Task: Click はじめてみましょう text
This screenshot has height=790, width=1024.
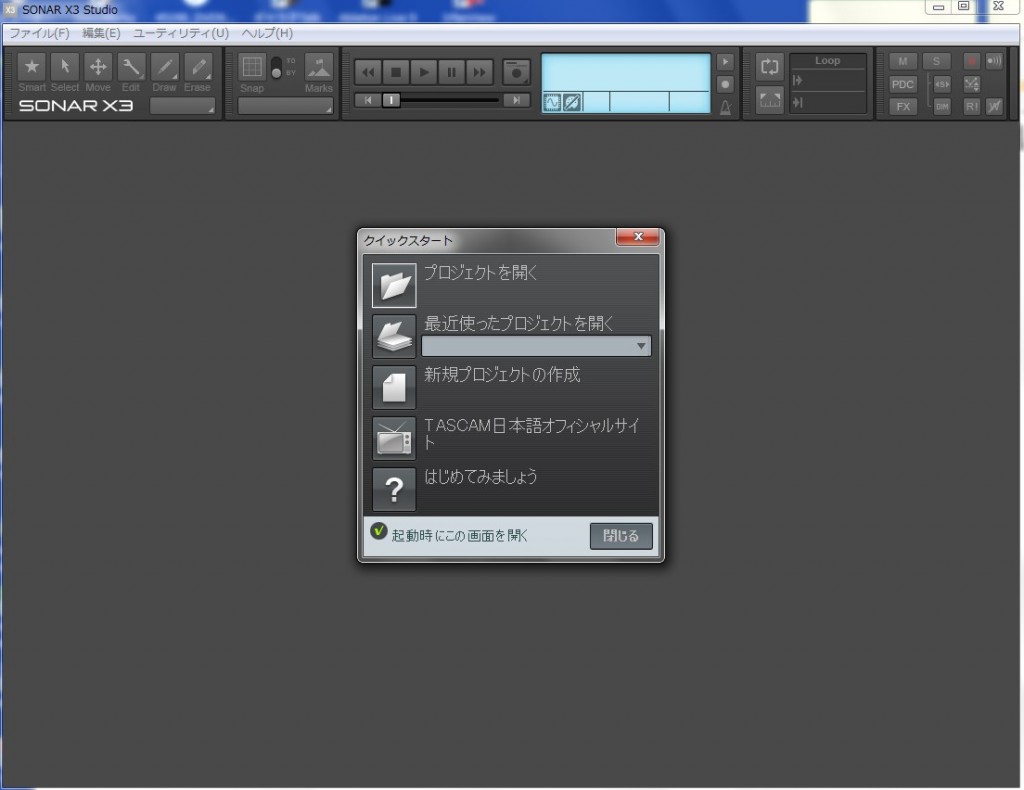Action: tap(480, 477)
